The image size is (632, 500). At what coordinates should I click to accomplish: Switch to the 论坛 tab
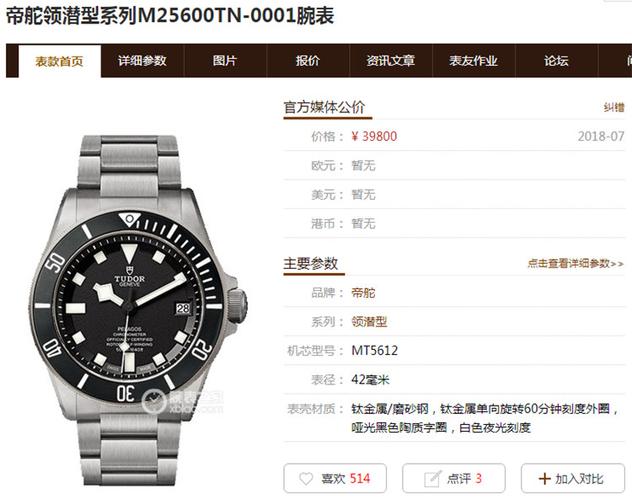(556, 60)
